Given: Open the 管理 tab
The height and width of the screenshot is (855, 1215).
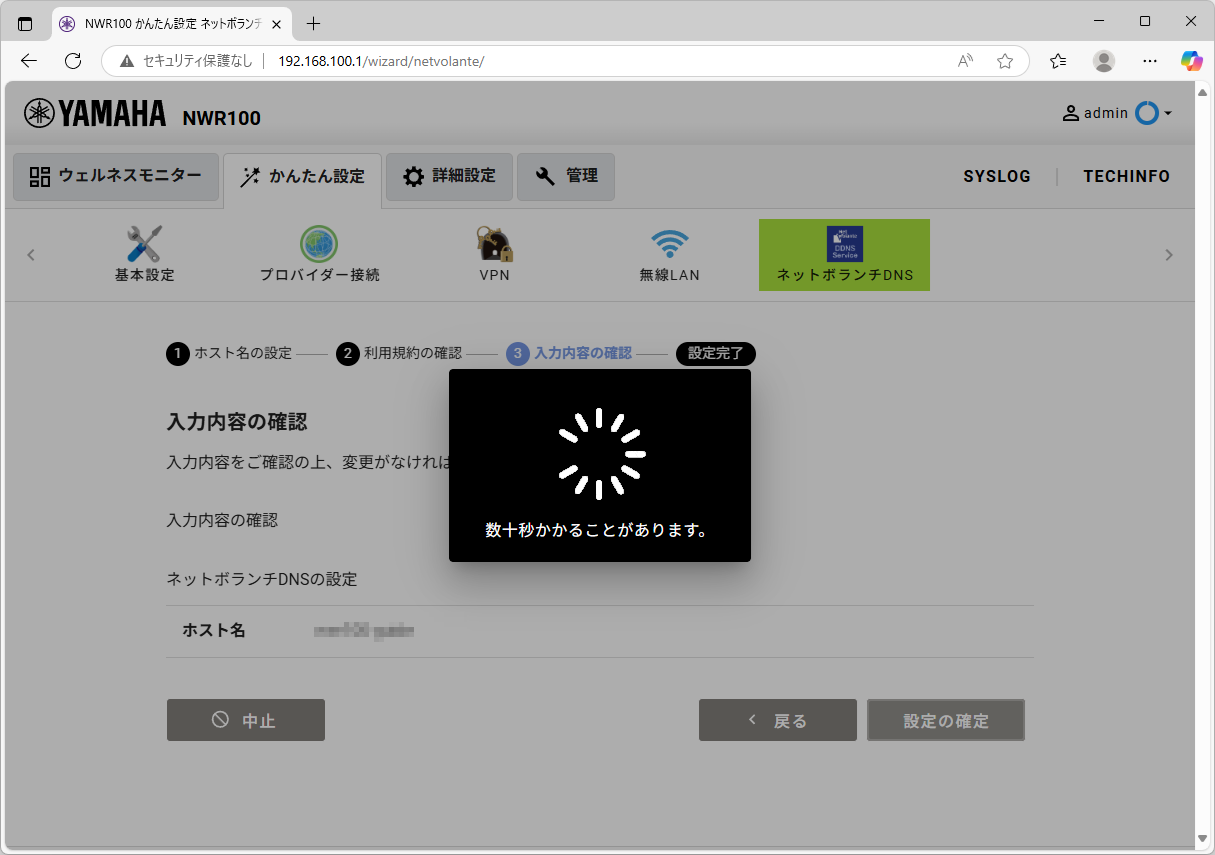Looking at the screenshot, I should pos(566,177).
